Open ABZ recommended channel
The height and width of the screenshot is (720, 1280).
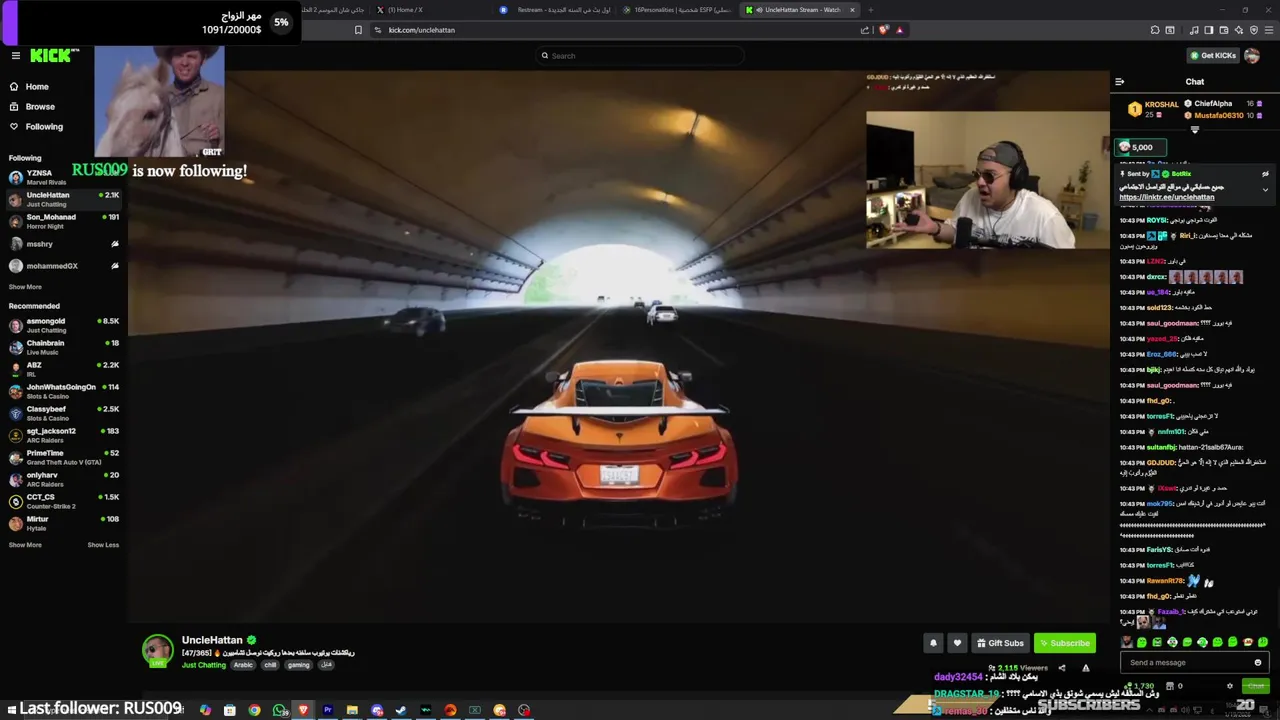[x=64, y=369]
